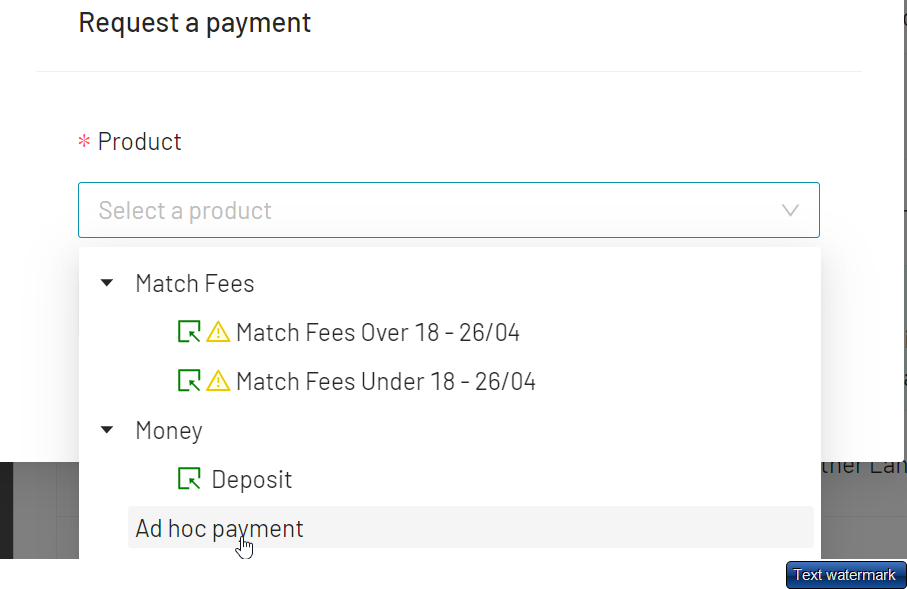Collapse the Money group
Screen dimensions: 907x589
tap(106, 429)
